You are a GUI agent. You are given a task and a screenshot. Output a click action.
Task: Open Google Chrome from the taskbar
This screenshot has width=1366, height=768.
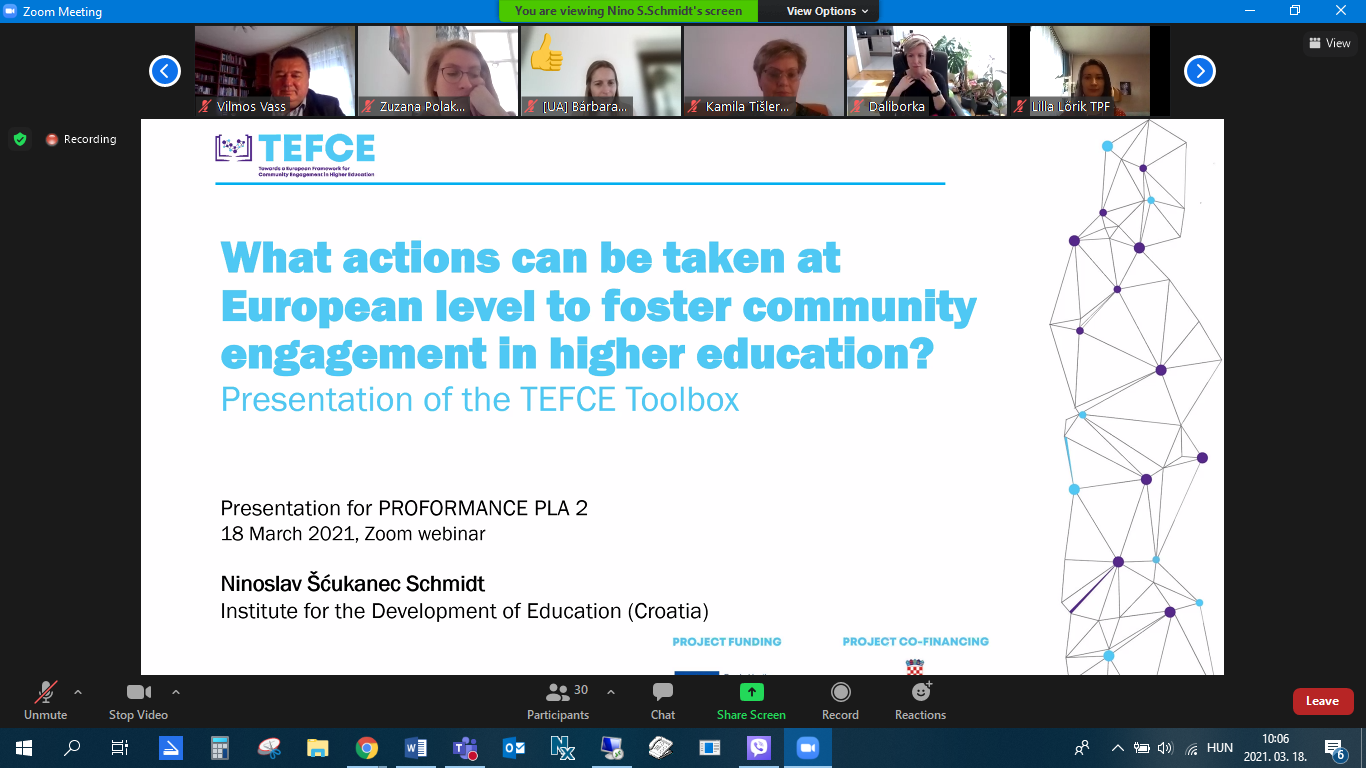(367, 748)
